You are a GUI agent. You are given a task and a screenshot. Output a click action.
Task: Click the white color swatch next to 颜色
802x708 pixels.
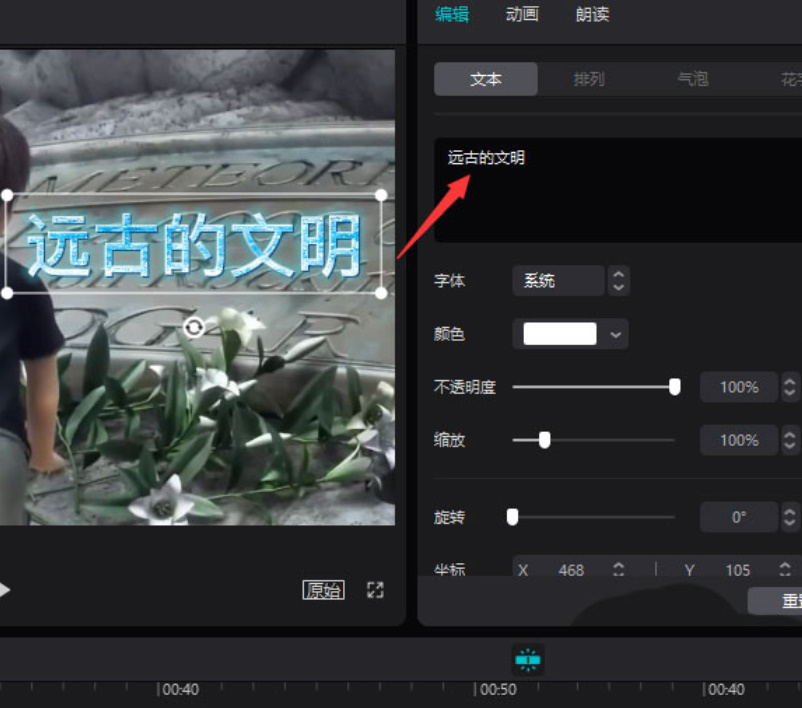pyautogui.click(x=561, y=334)
